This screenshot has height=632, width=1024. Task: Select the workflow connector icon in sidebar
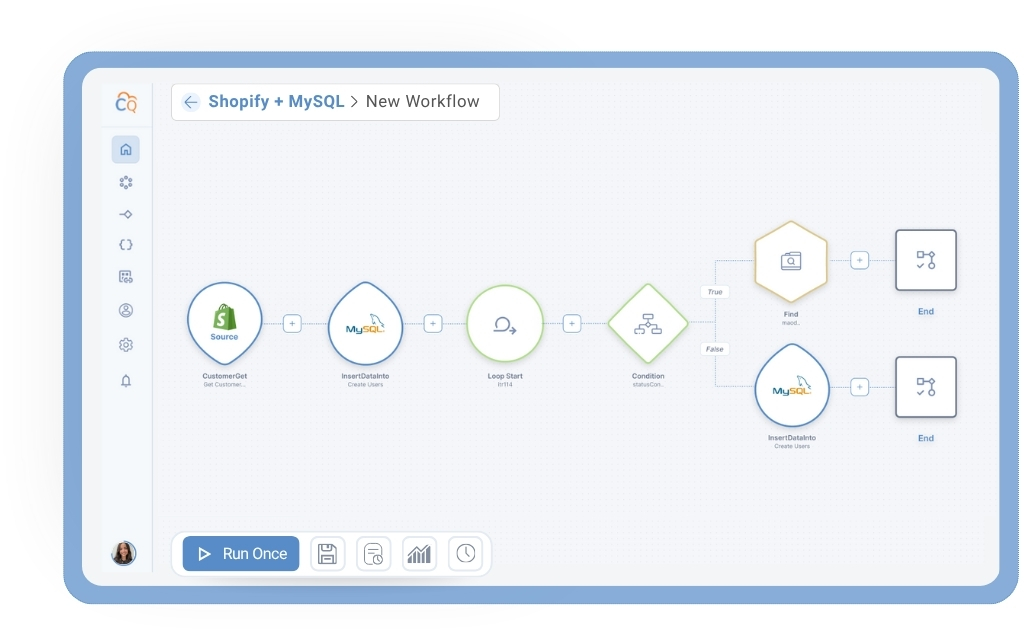pyautogui.click(x=126, y=214)
